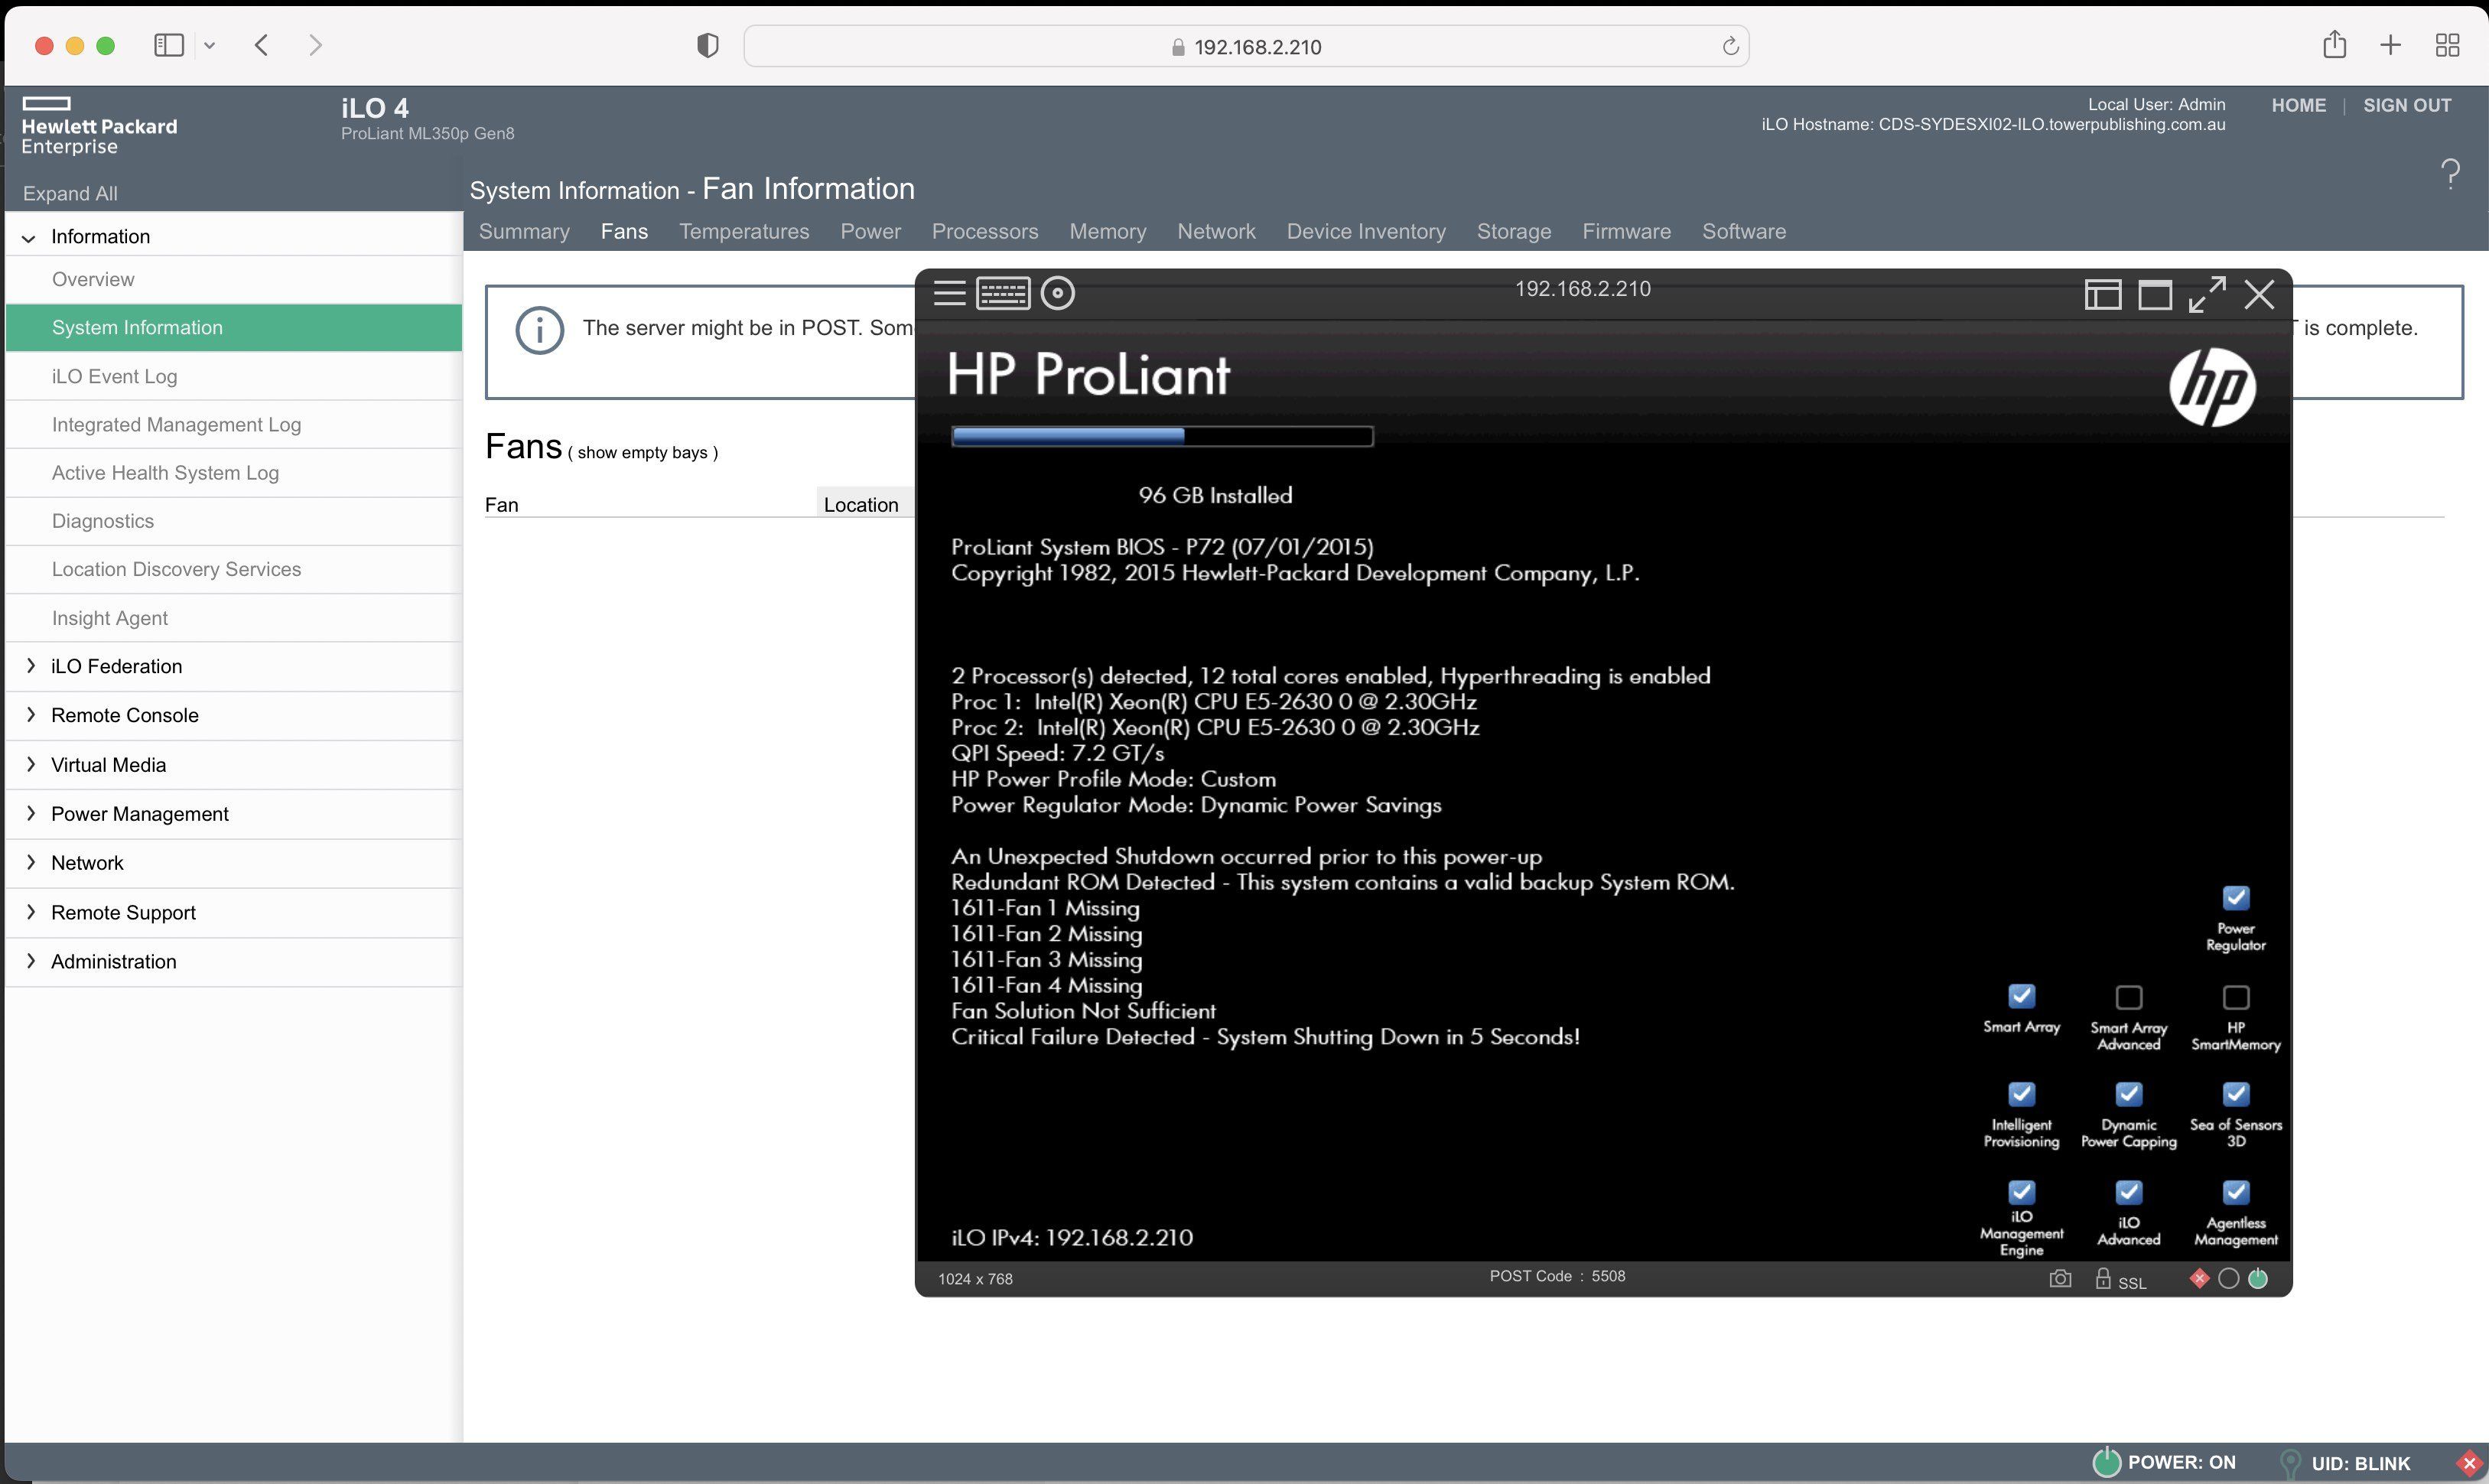Expand the Administration section
2489x1484 pixels.
(30, 961)
